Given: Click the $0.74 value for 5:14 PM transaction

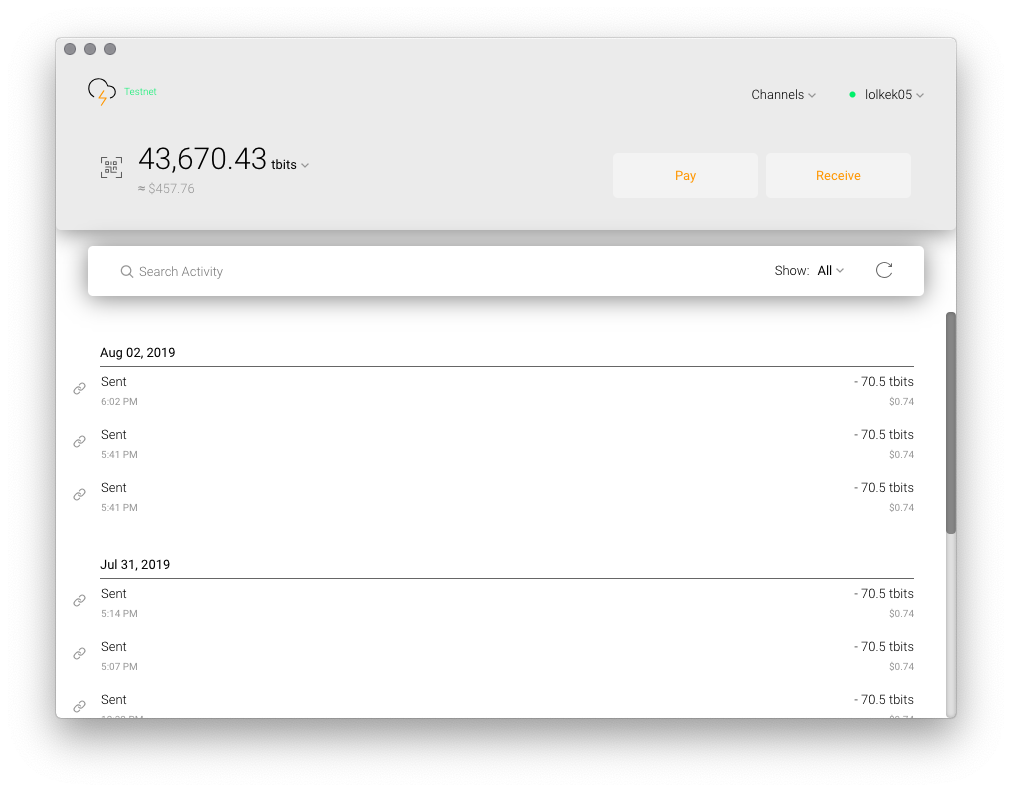Looking at the screenshot, I should click(901, 613).
